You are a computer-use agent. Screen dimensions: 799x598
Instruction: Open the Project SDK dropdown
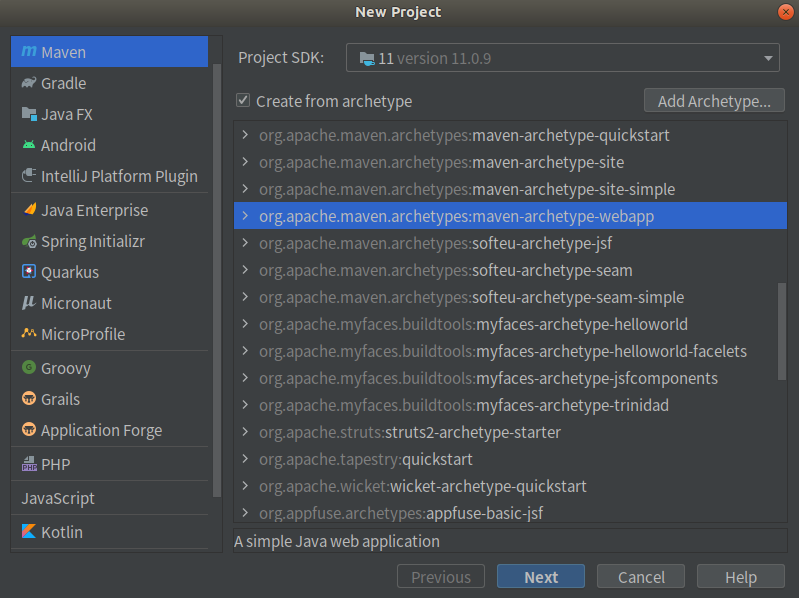pos(563,58)
